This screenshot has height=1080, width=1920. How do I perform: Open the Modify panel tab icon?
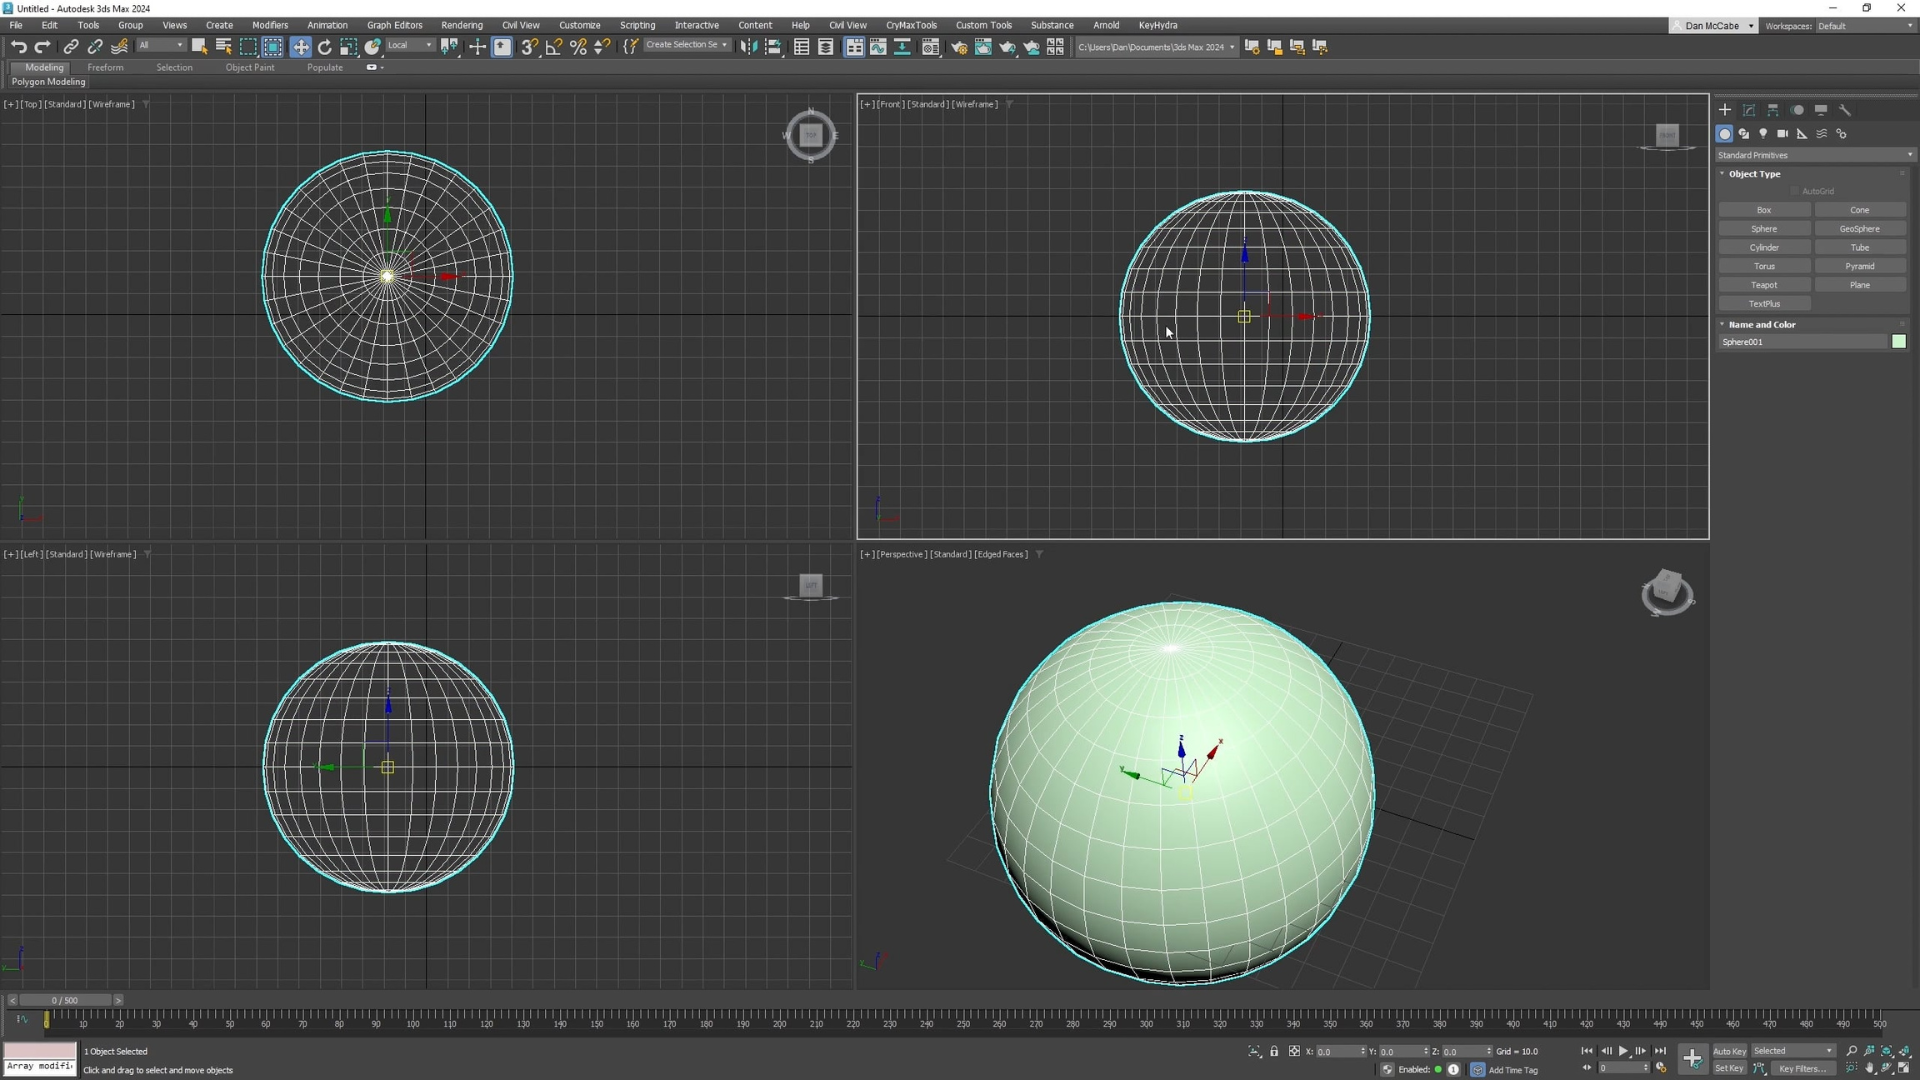[1749, 110]
